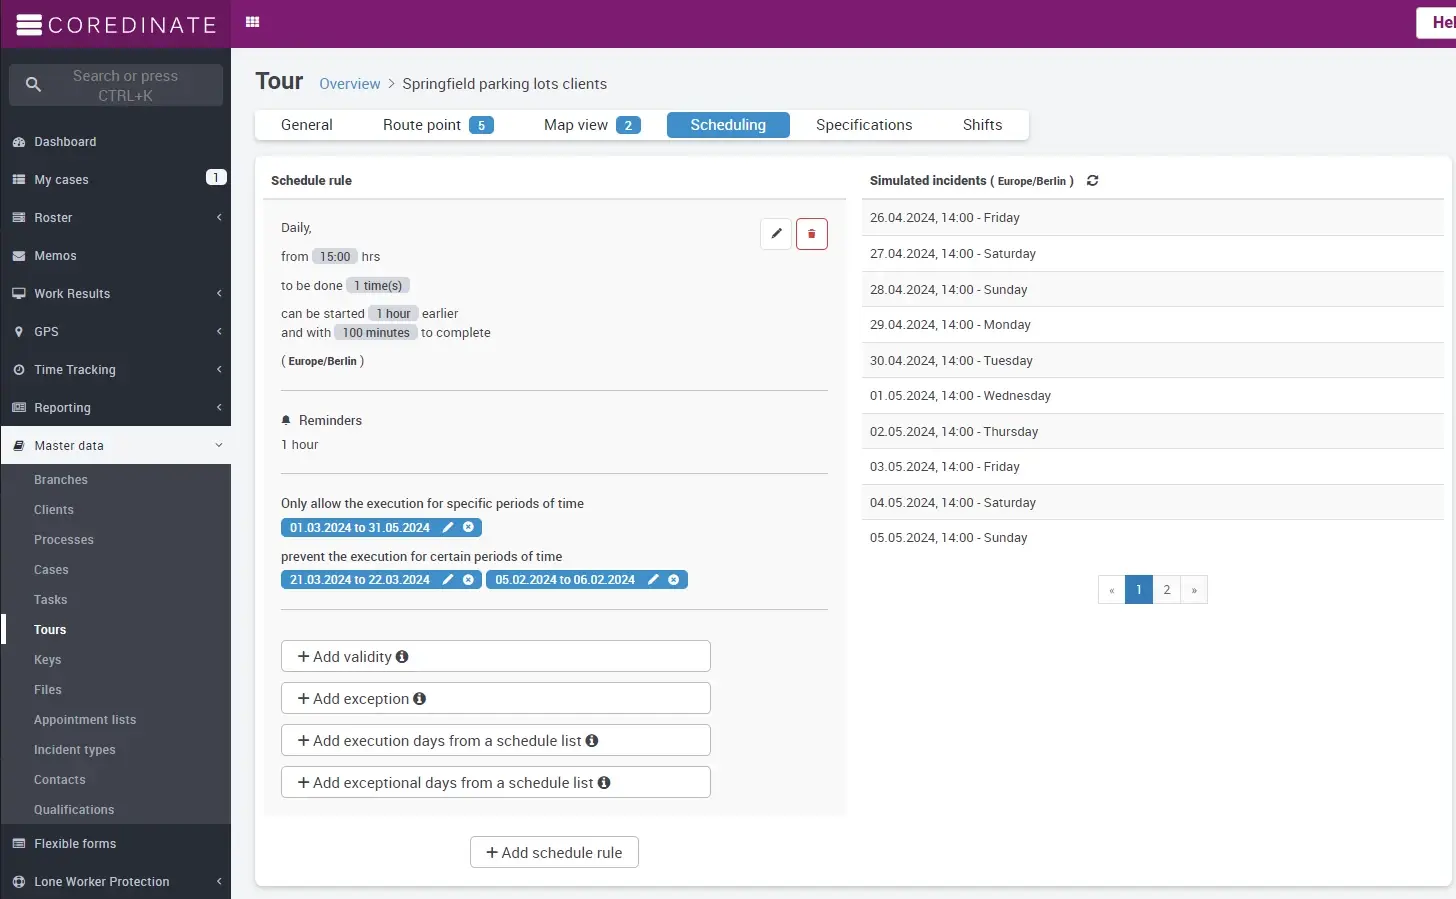This screenshot has height=899, width=1456.
Task: Refresh the simulated incidents list
Action: (x=1092, y=181)
